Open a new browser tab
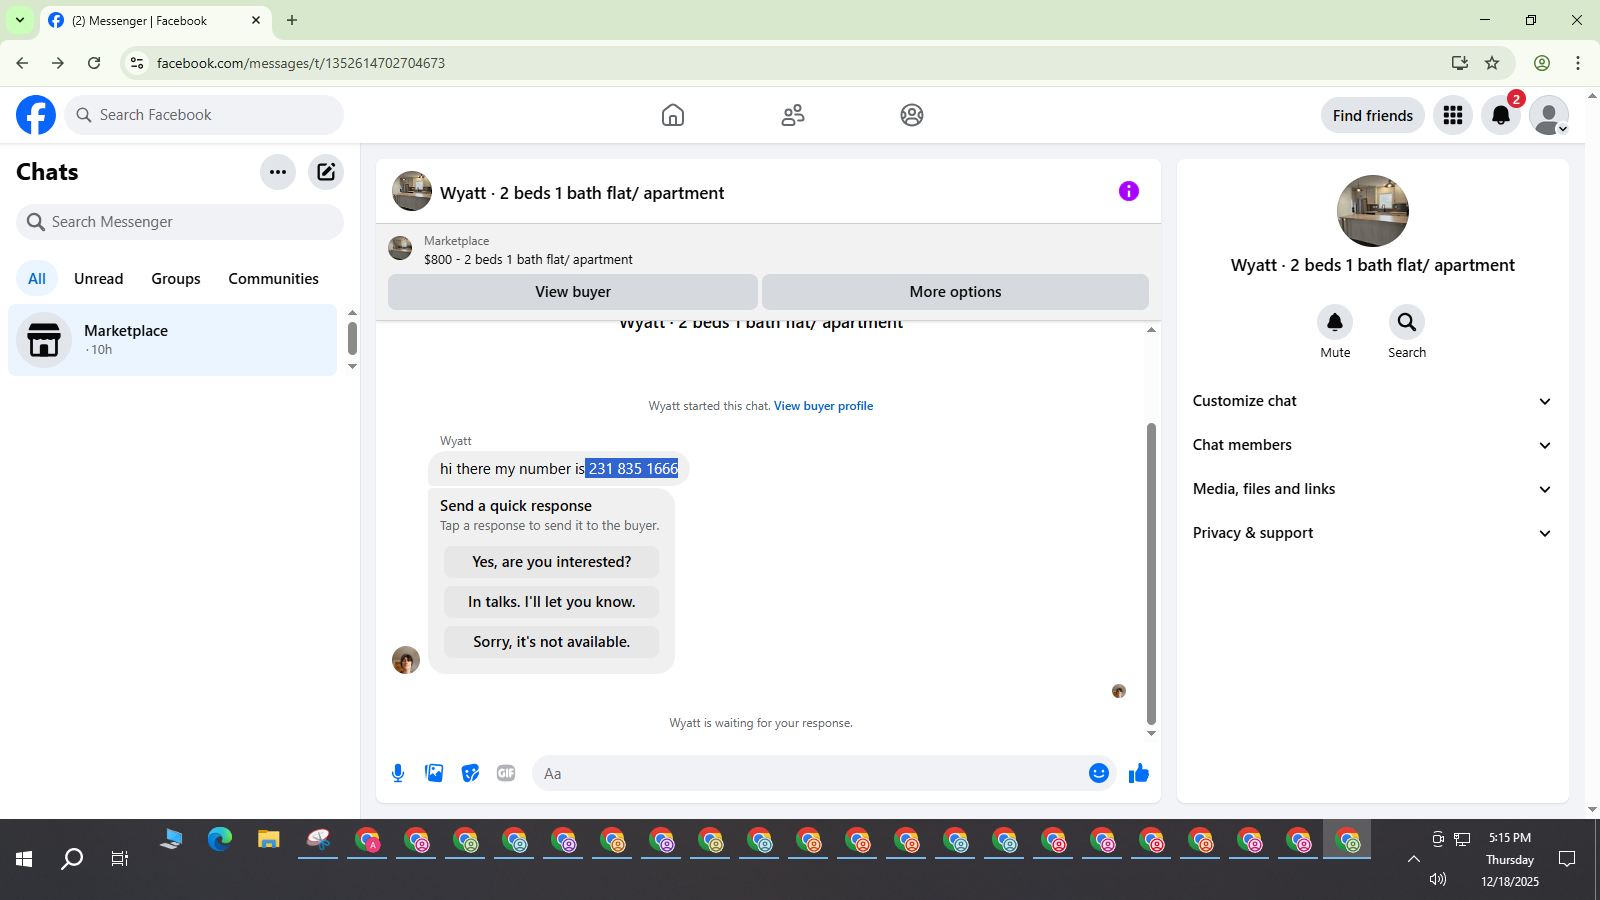Image resolution: width=1600 pixels, height=900 pixels. 292,20
